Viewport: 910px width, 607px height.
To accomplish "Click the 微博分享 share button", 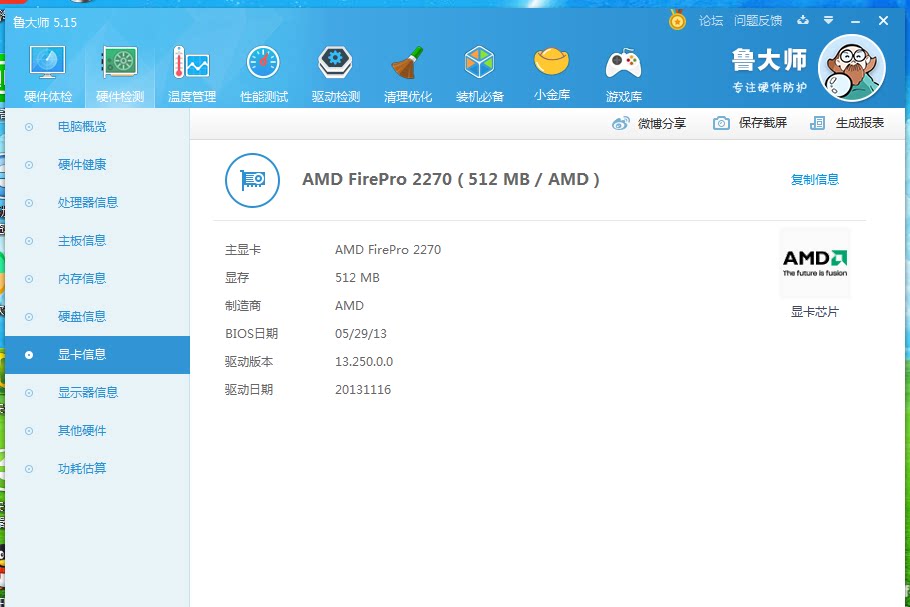I will coord(649,123).
